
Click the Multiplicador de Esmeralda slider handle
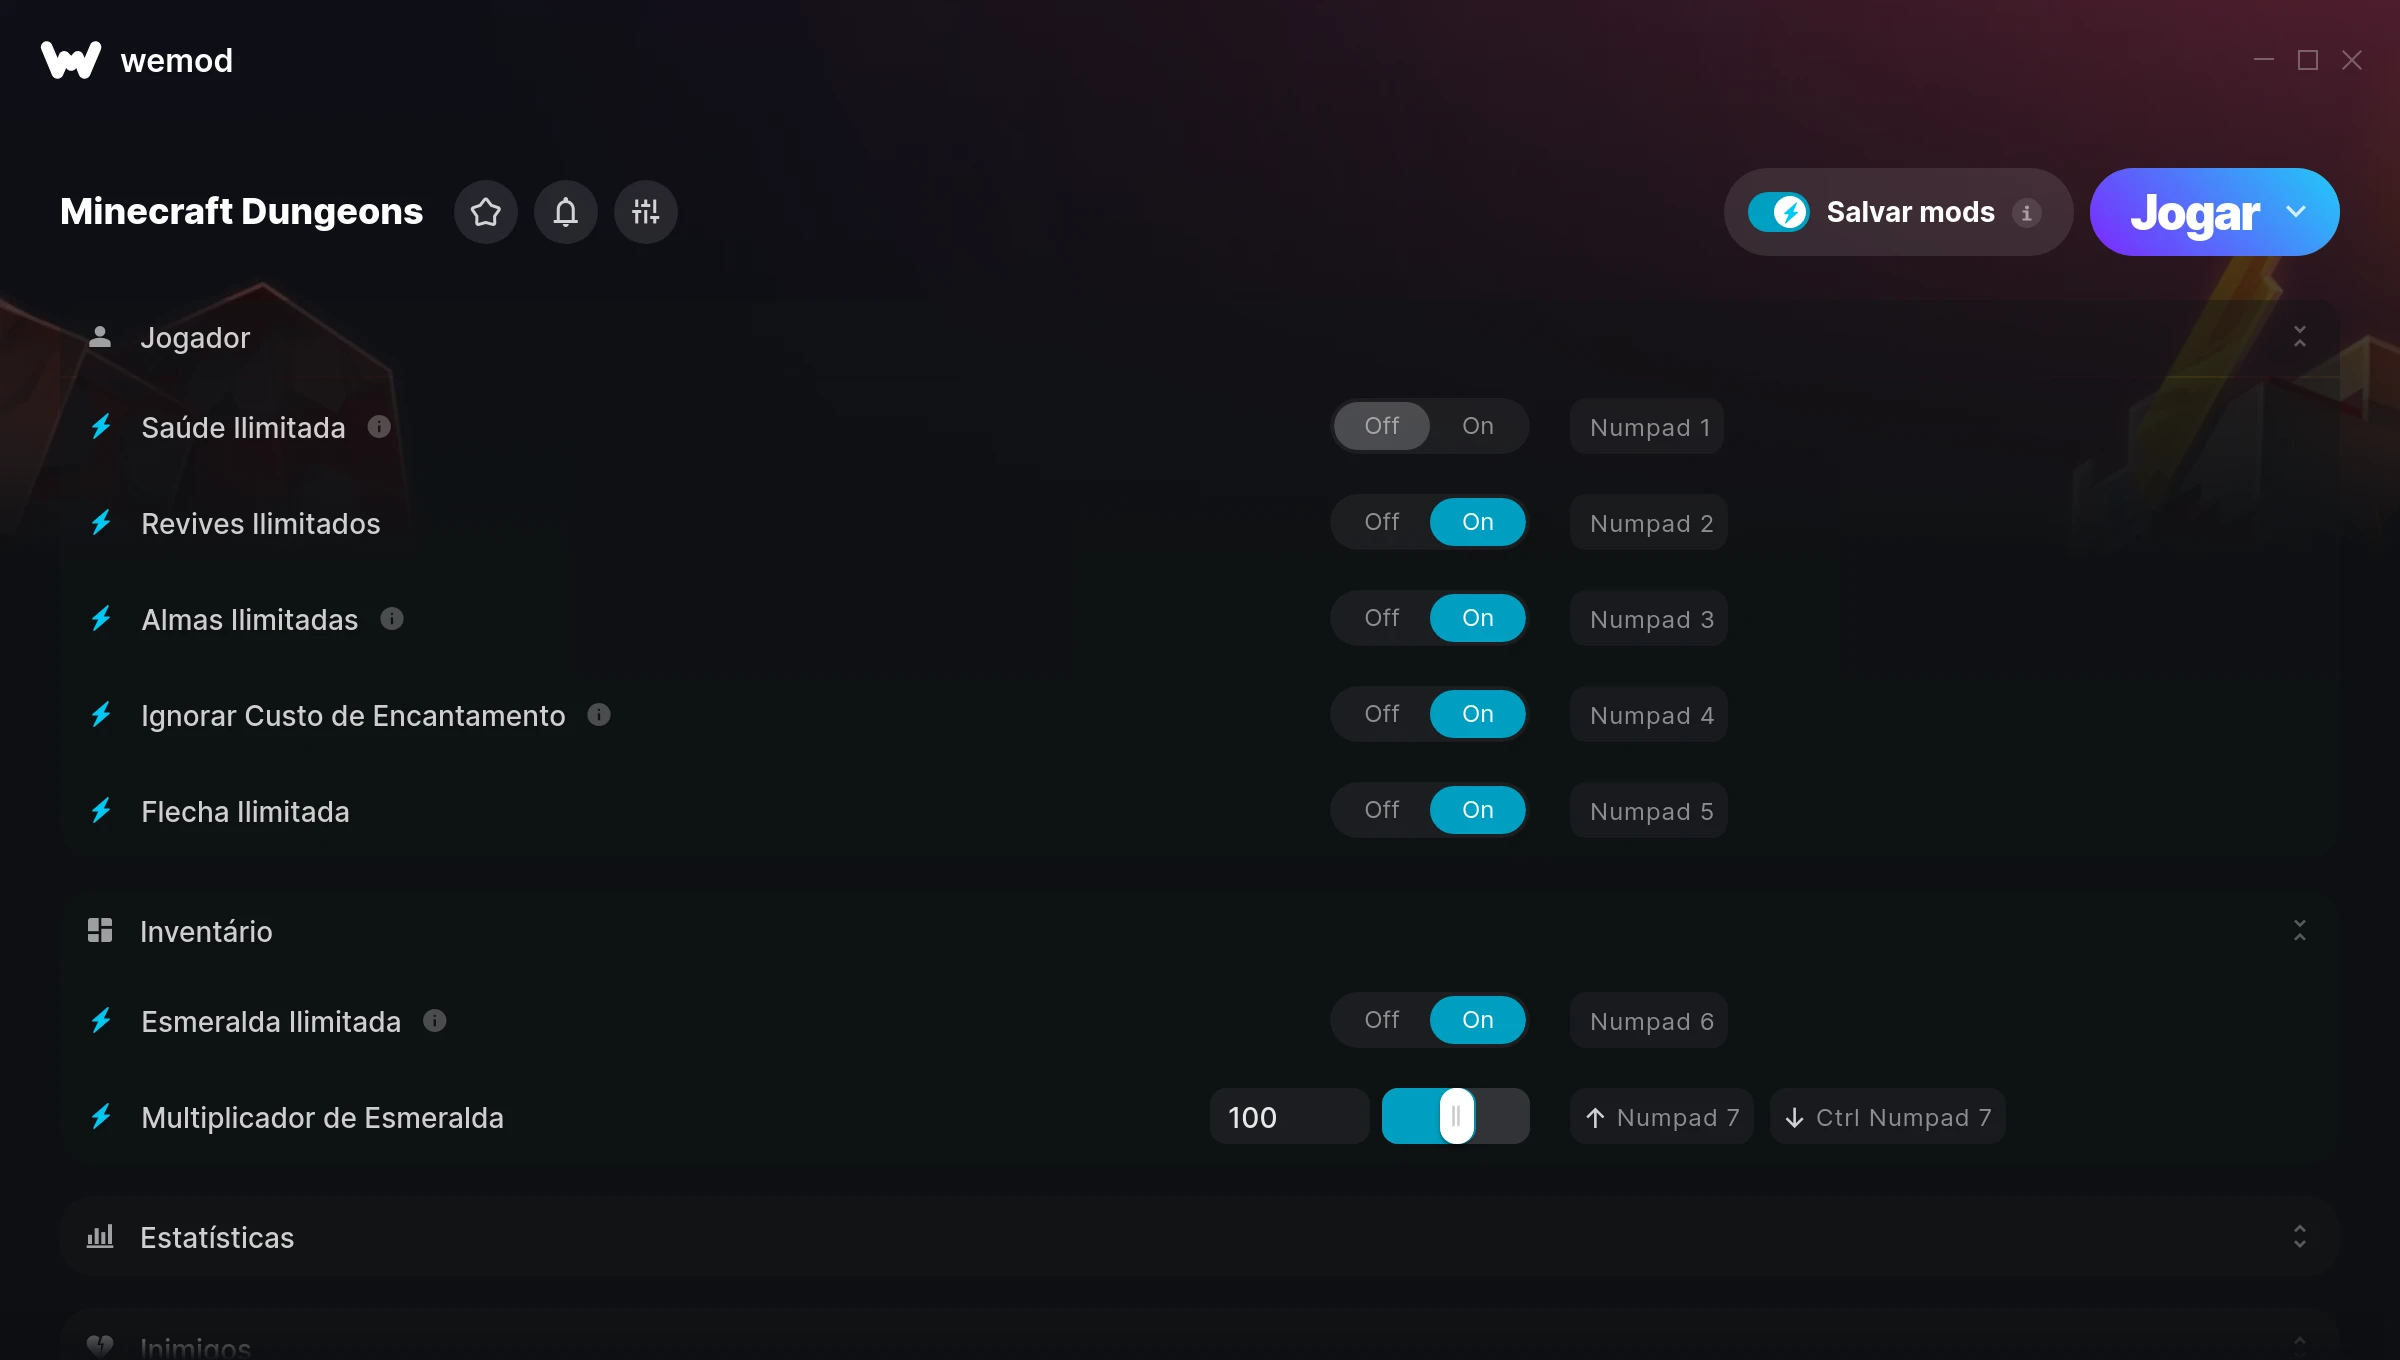[x=1457, y=1116]
